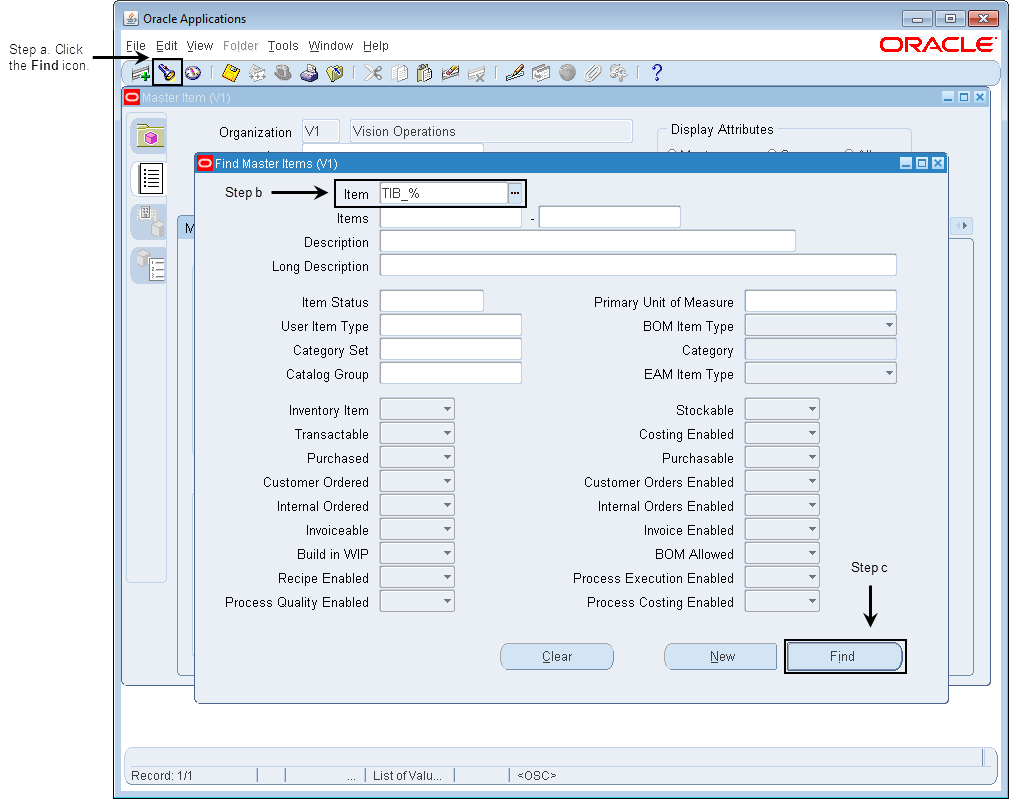Select the organization assignment cubes sidebar icon
Screen dimensions: 1009x799
(x=150, y=221)
